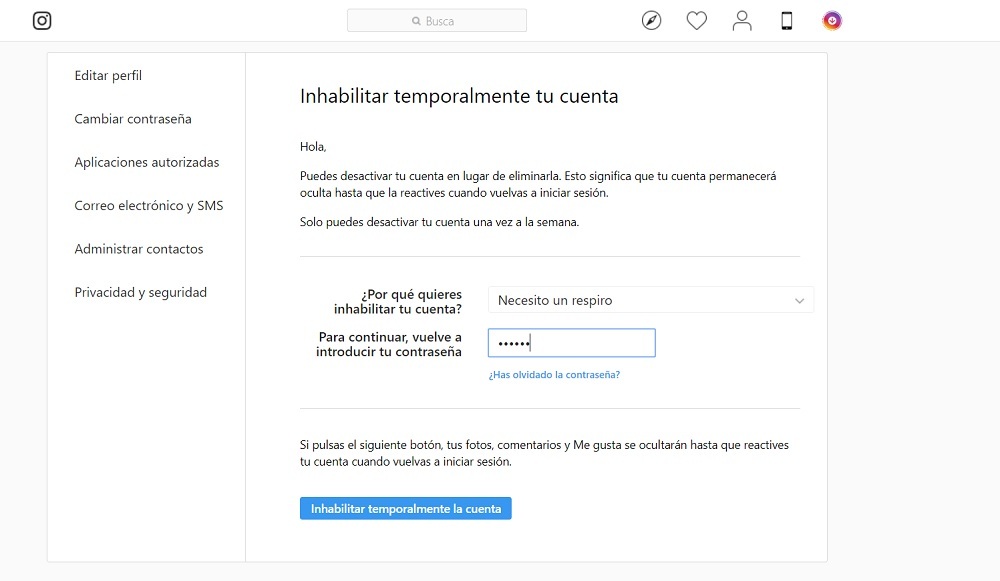Go to the profile person icon
The width and height of the screenshot is (1000, 581).
[x=742, y=20]
